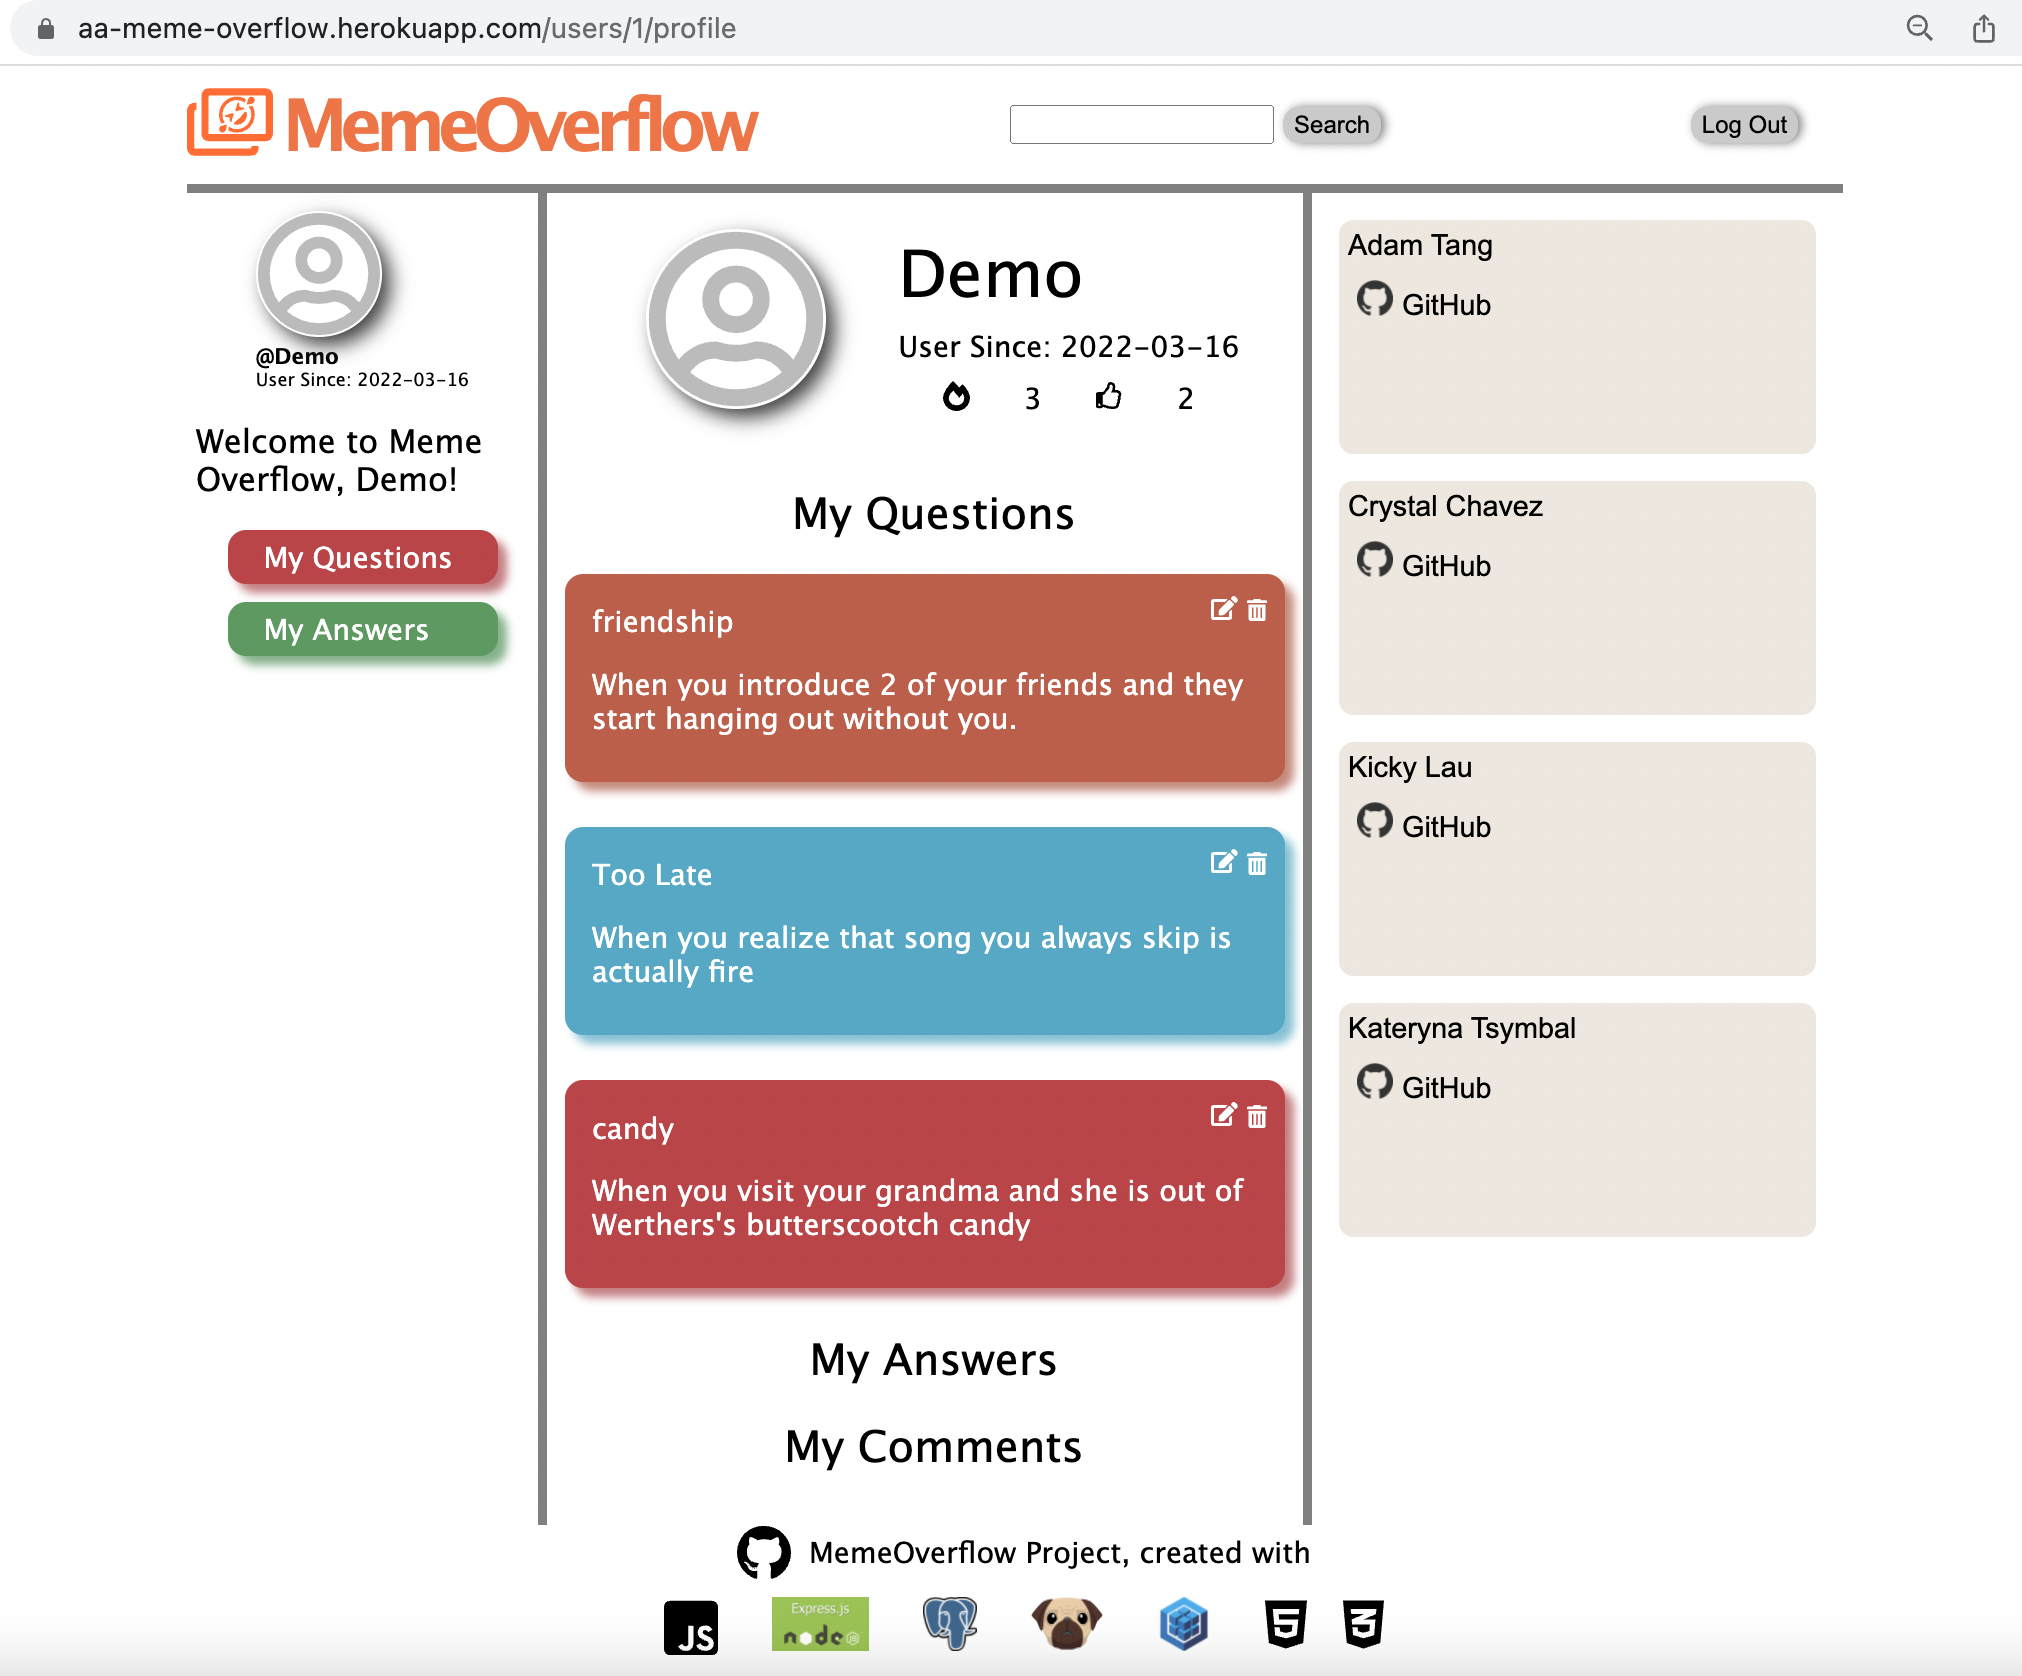Open the My Answers sidebar button
The width and height of the screenshot is (2022, 1676).
362,629
